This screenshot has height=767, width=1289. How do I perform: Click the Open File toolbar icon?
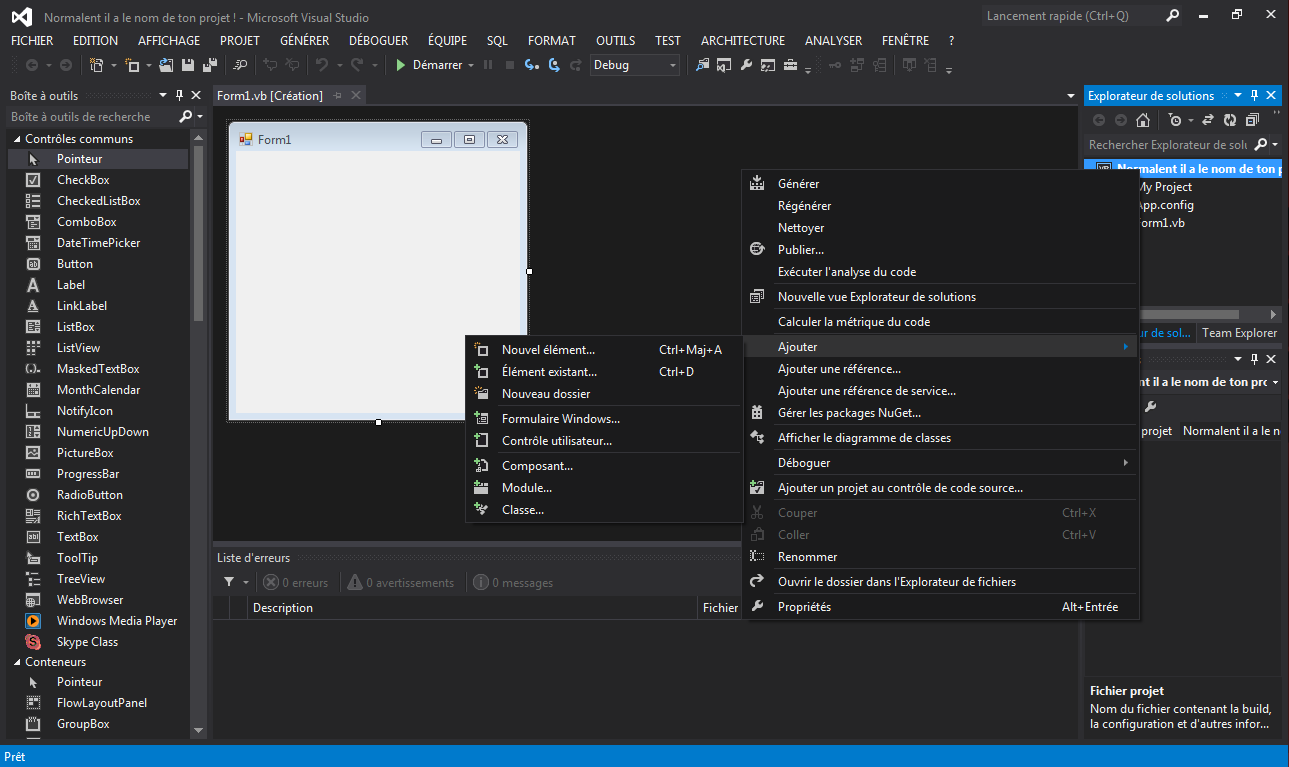[x=166, y=65]
